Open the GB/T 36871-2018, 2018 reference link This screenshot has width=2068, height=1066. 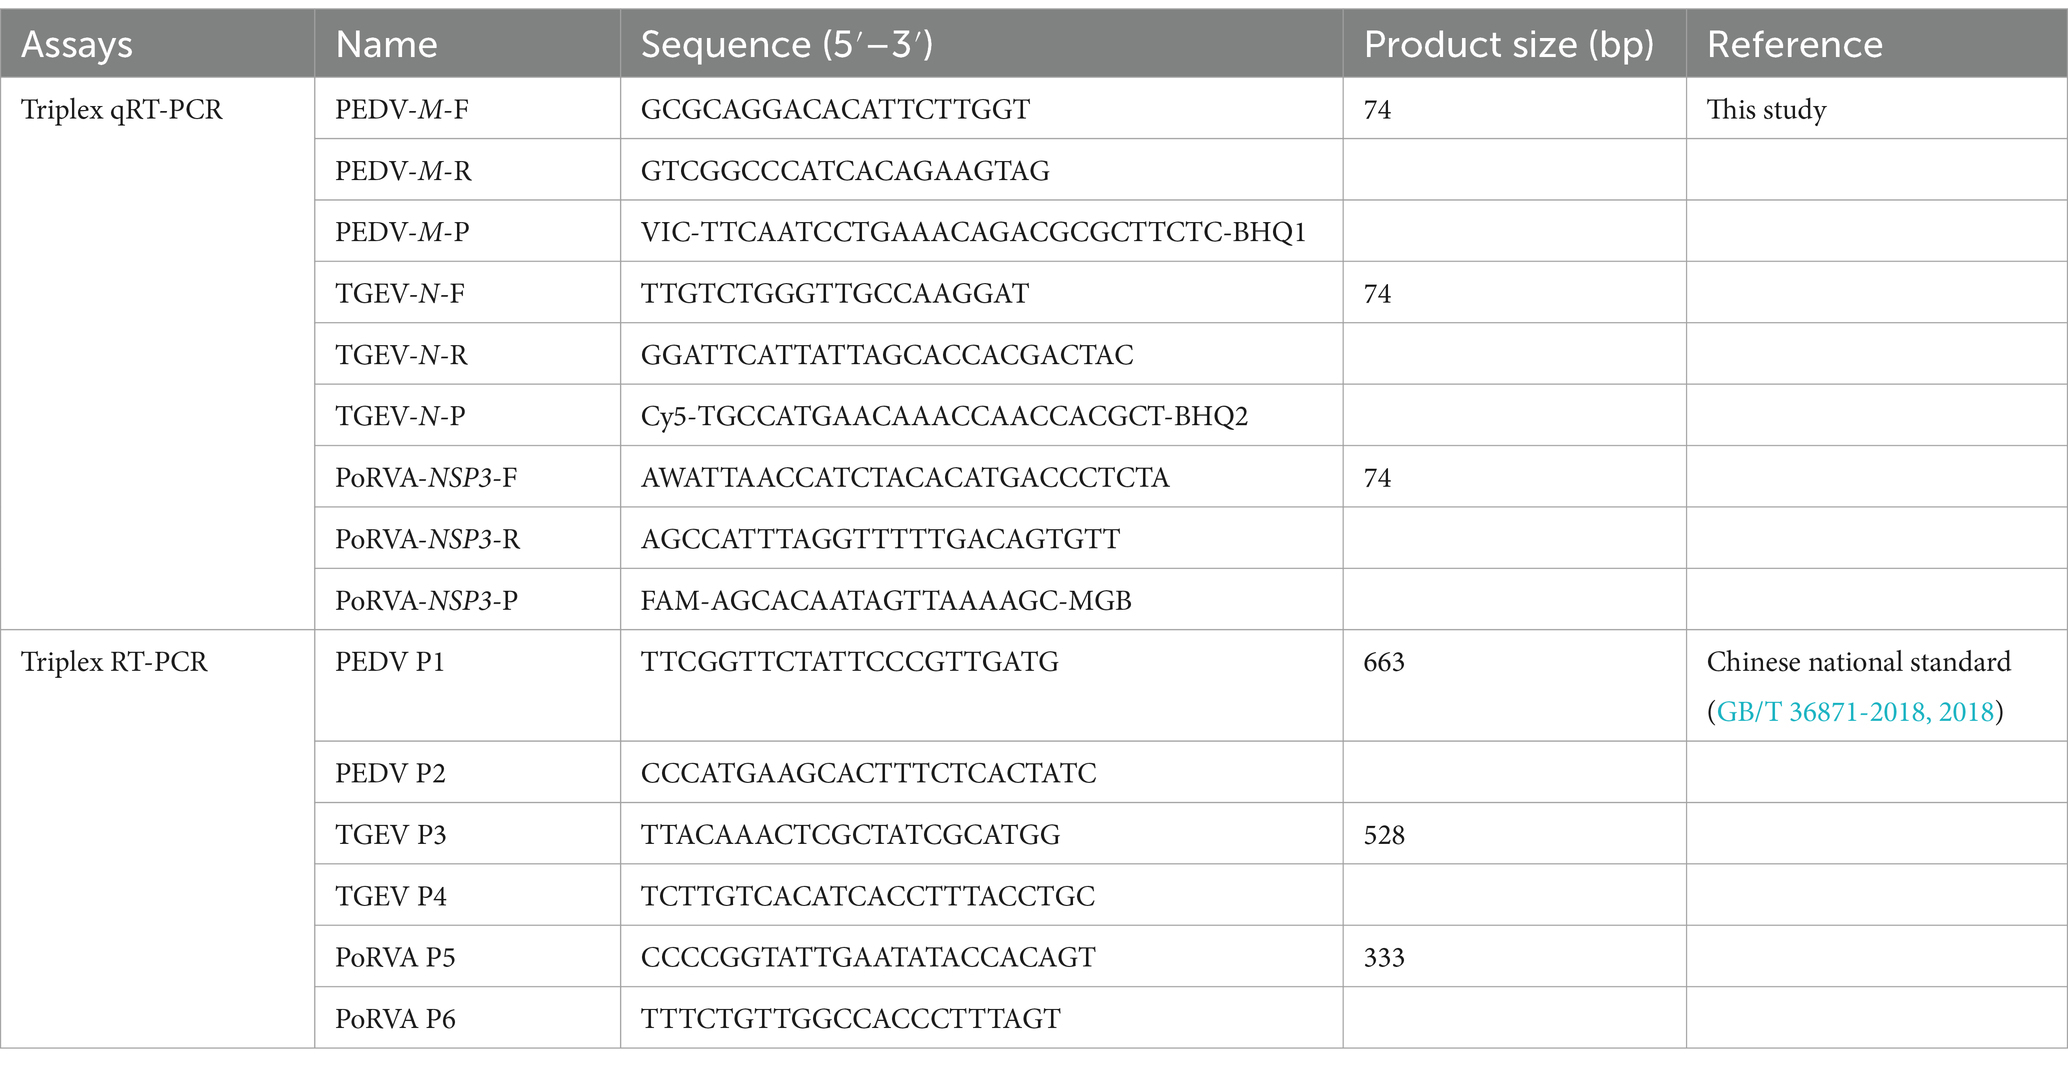[1856, 712]
